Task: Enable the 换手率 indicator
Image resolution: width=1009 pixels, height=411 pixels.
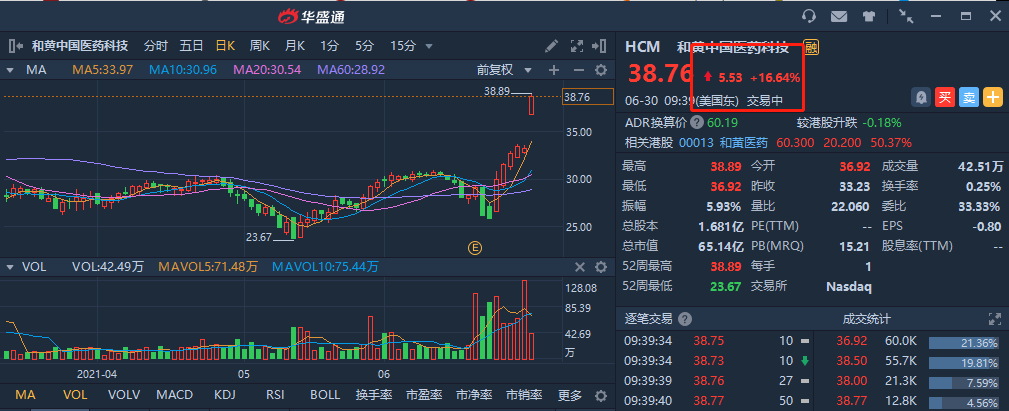Action: point(374,396)
